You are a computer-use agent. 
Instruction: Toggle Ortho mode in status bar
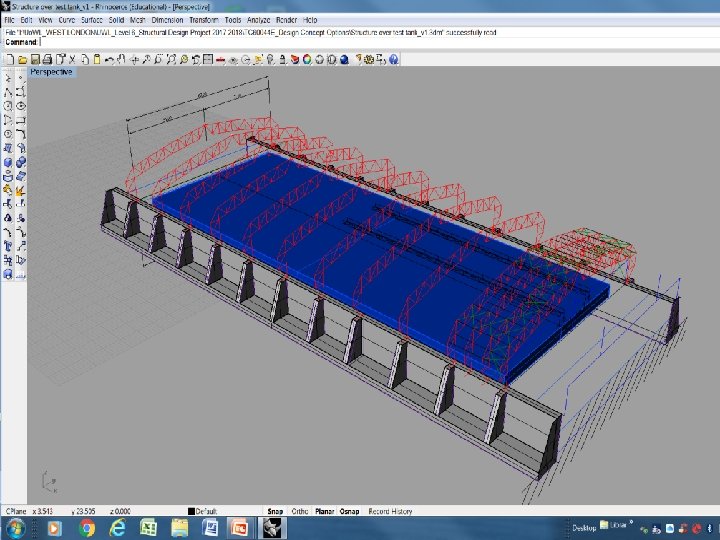tap(300, 511)
